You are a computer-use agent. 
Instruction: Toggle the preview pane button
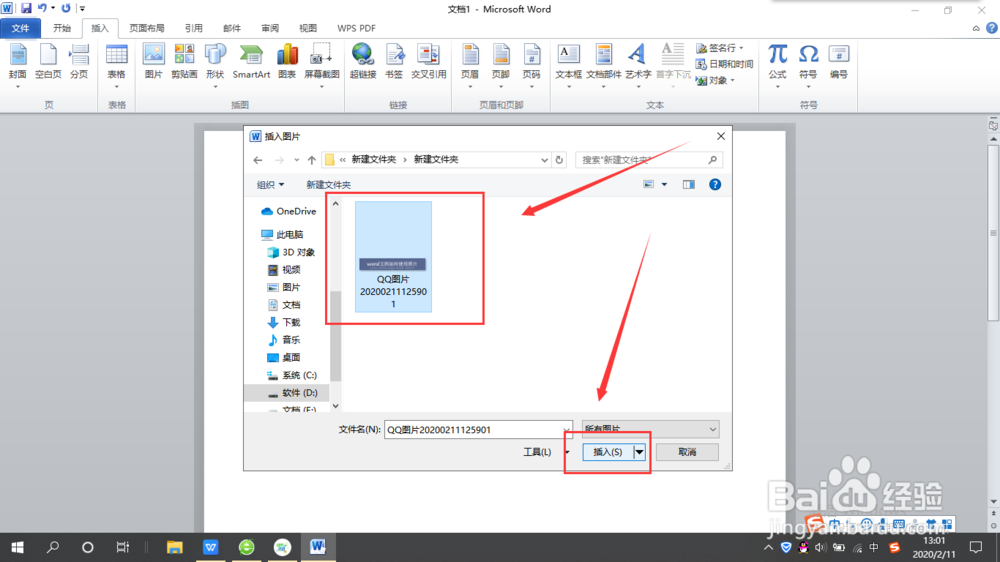pyautogui.click(x=689, y=184)
